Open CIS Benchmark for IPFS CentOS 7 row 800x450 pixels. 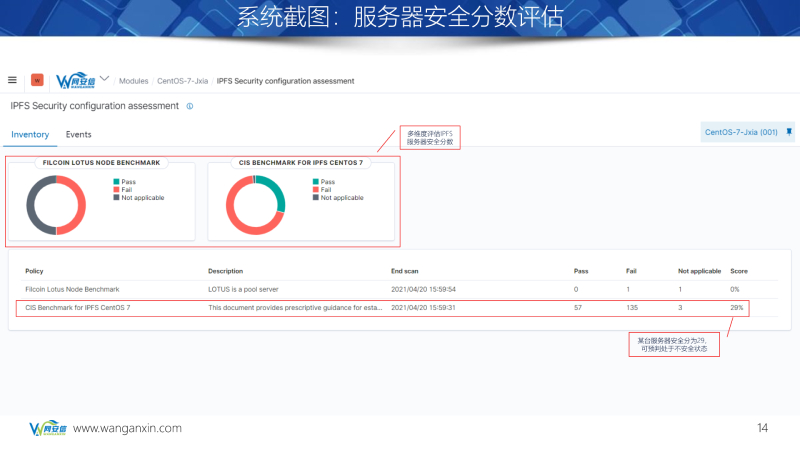click(x=78, y=308)
